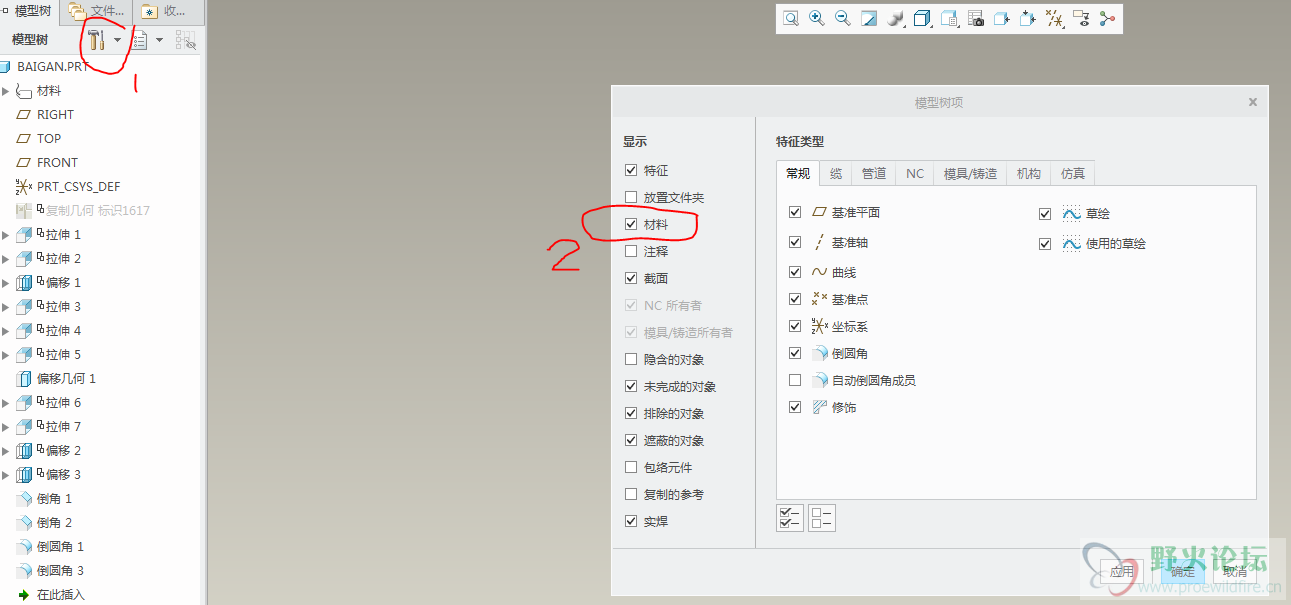Click the Refit view icon in graphics toolbar
The image size is (1291, 605).
click(791, 19)
